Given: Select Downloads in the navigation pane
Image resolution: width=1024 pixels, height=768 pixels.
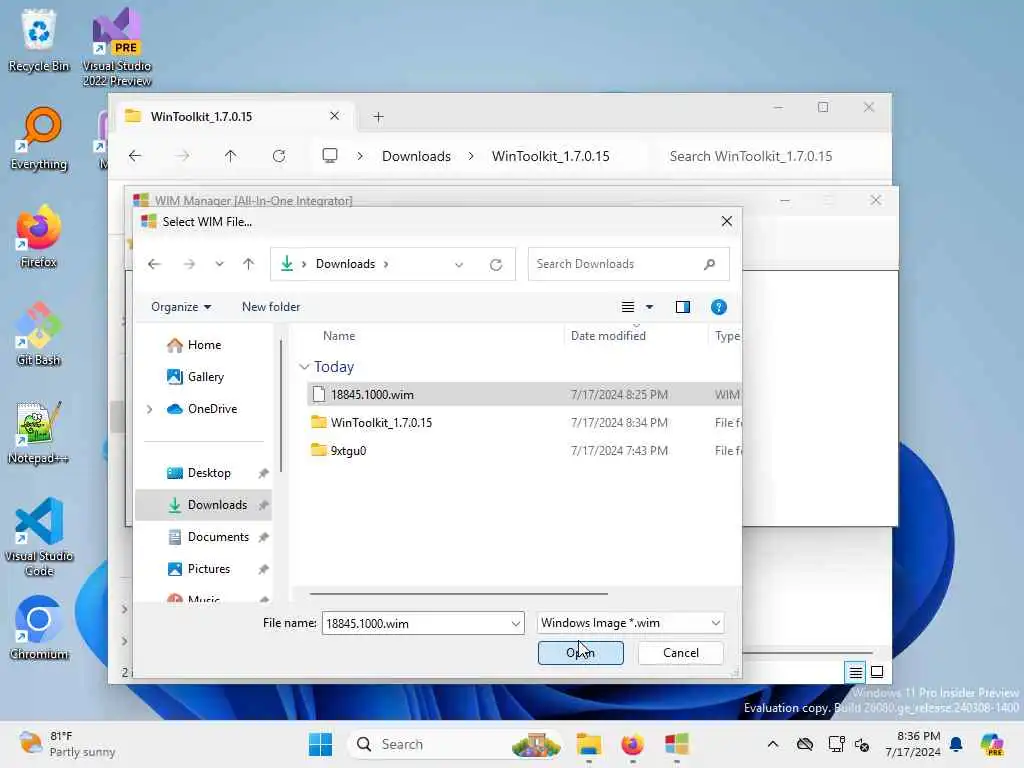Looking at the screenshot, I should tap(203, 505).
